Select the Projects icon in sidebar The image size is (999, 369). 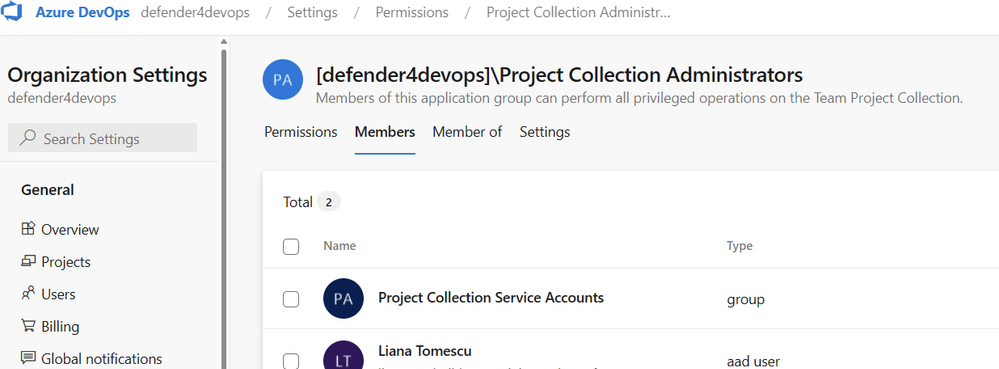pos(27,261)
